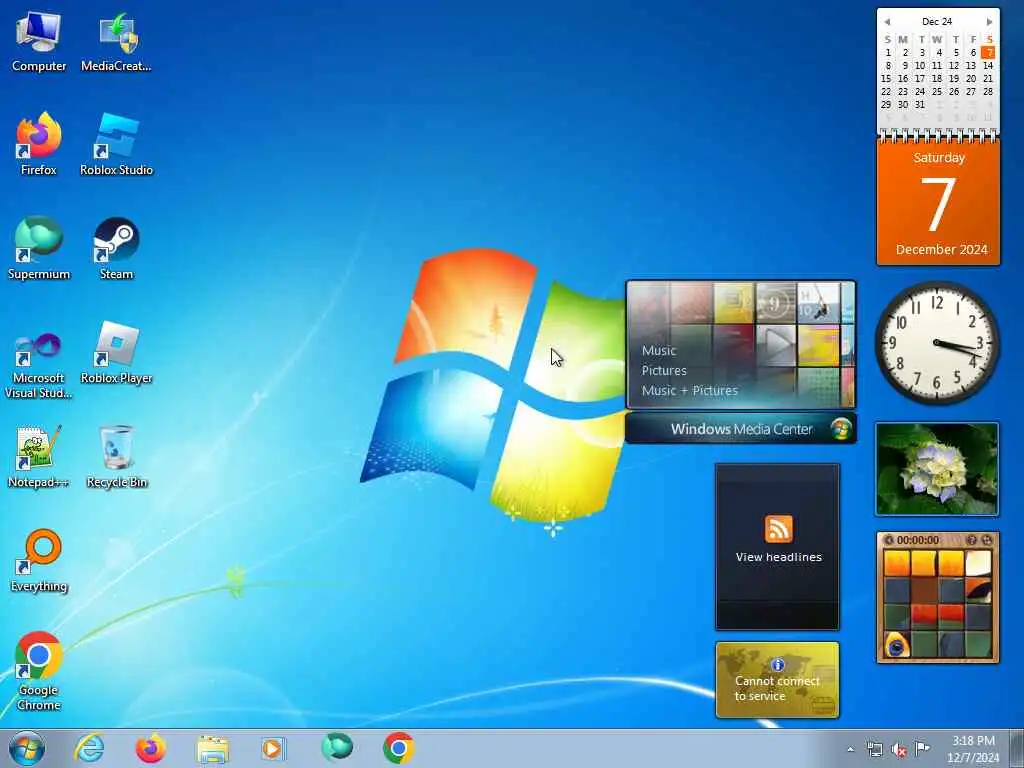
Task: Launch Chrome from the taskbar
Action: (x=398, y=748)
